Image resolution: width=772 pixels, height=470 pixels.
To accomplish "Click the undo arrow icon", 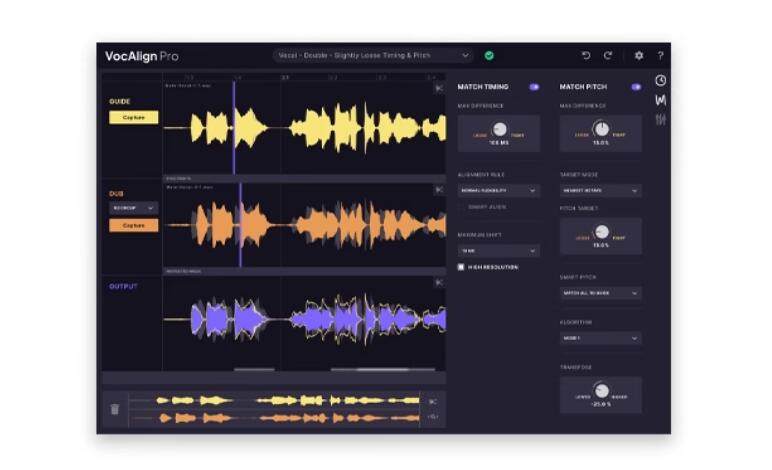I will [x=586, y=55].
